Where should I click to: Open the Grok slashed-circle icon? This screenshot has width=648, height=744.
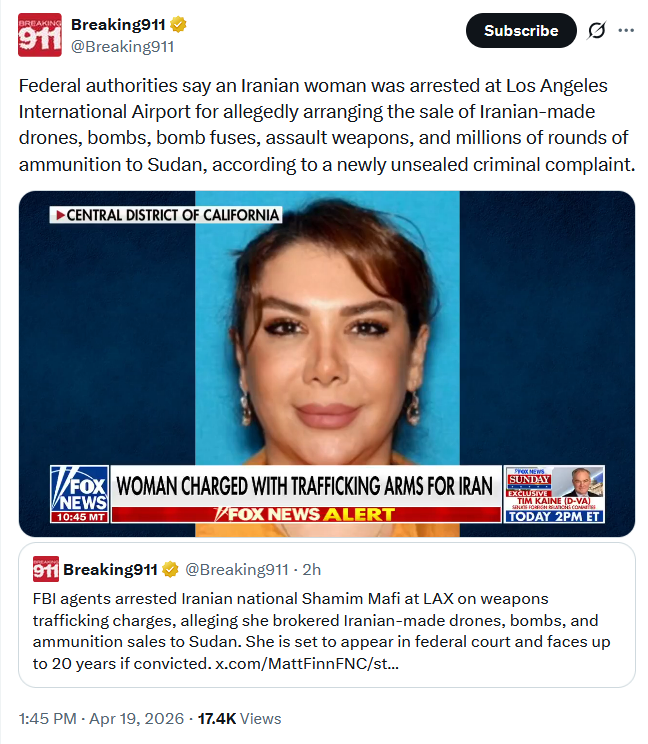point(597,31)
